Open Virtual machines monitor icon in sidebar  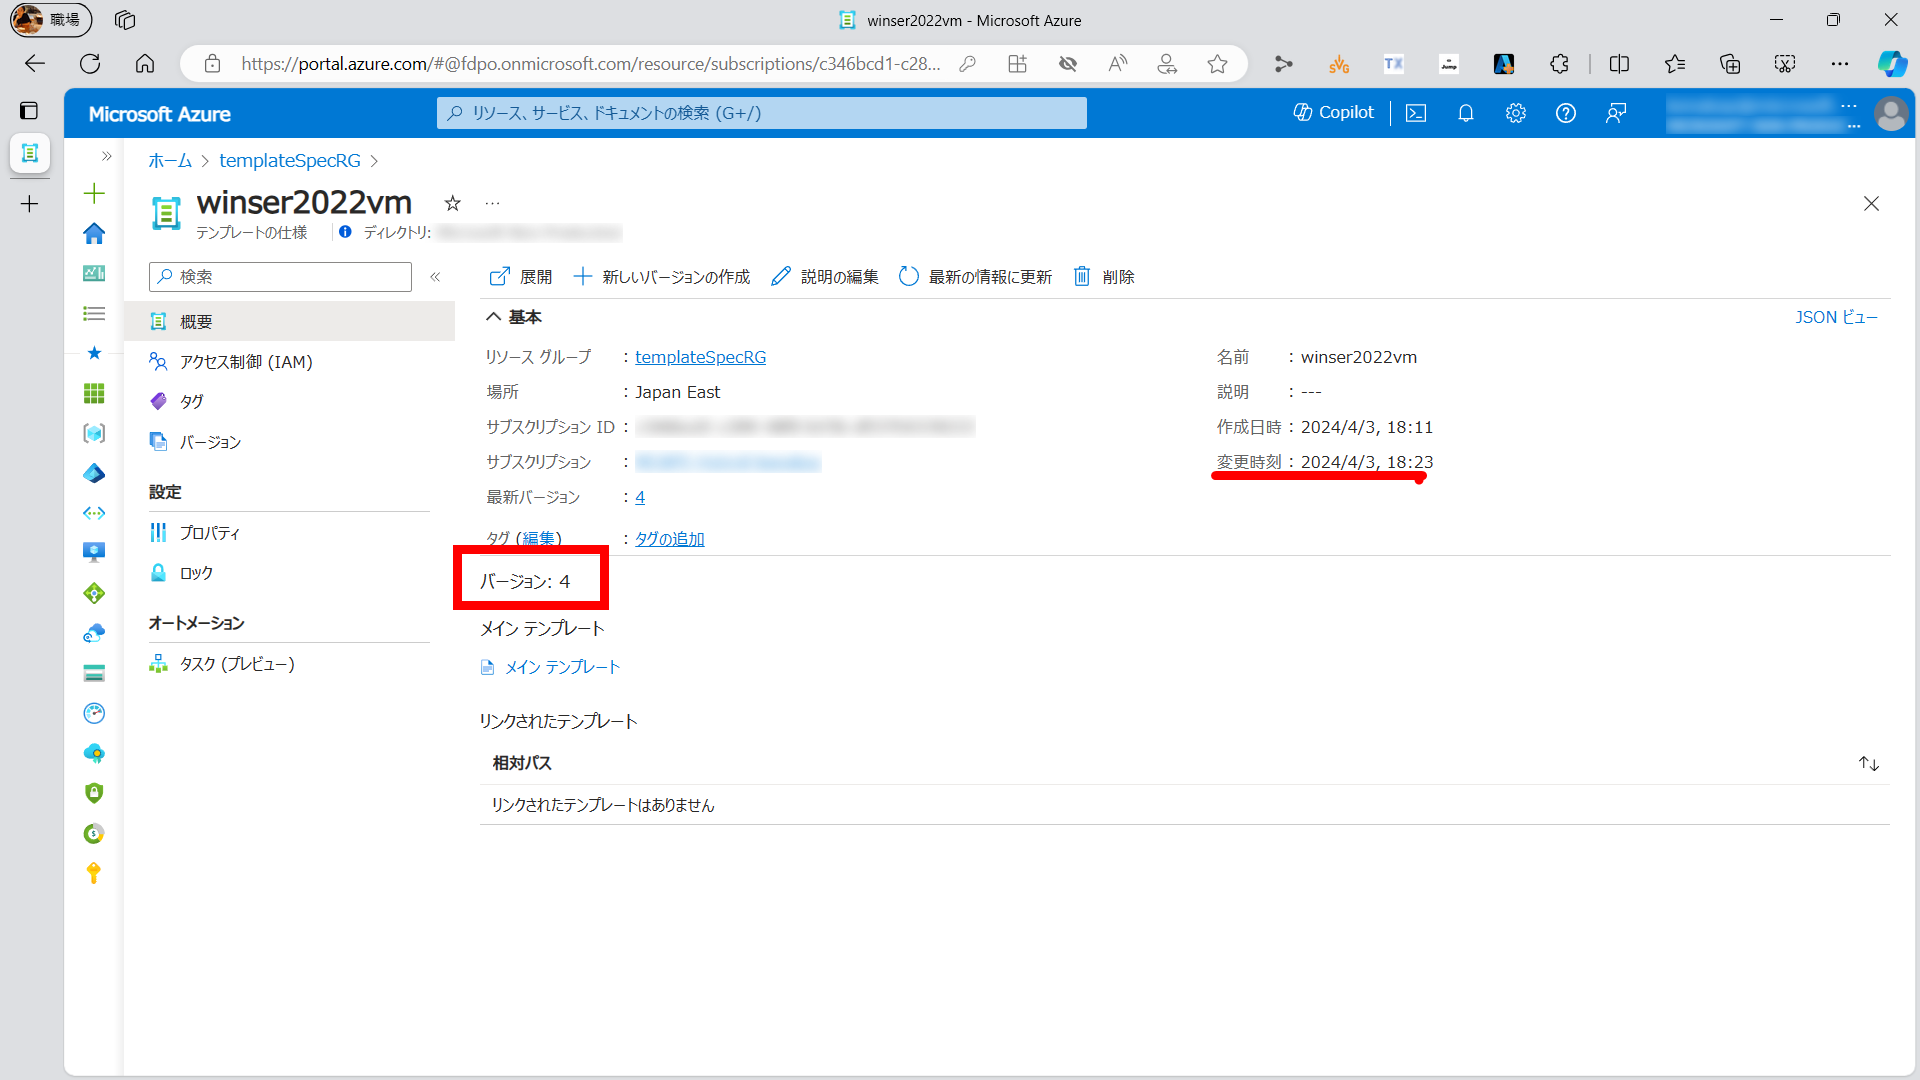click(x=94, y=552)
